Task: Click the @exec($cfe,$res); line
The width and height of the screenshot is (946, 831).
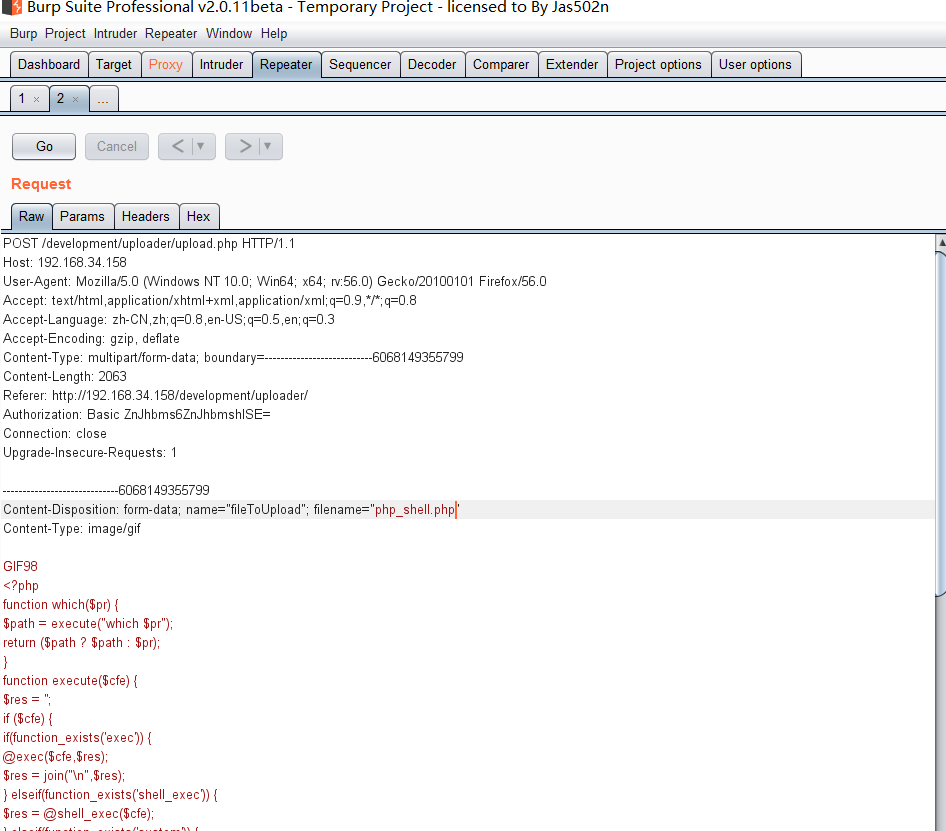Action: [56, 757]
